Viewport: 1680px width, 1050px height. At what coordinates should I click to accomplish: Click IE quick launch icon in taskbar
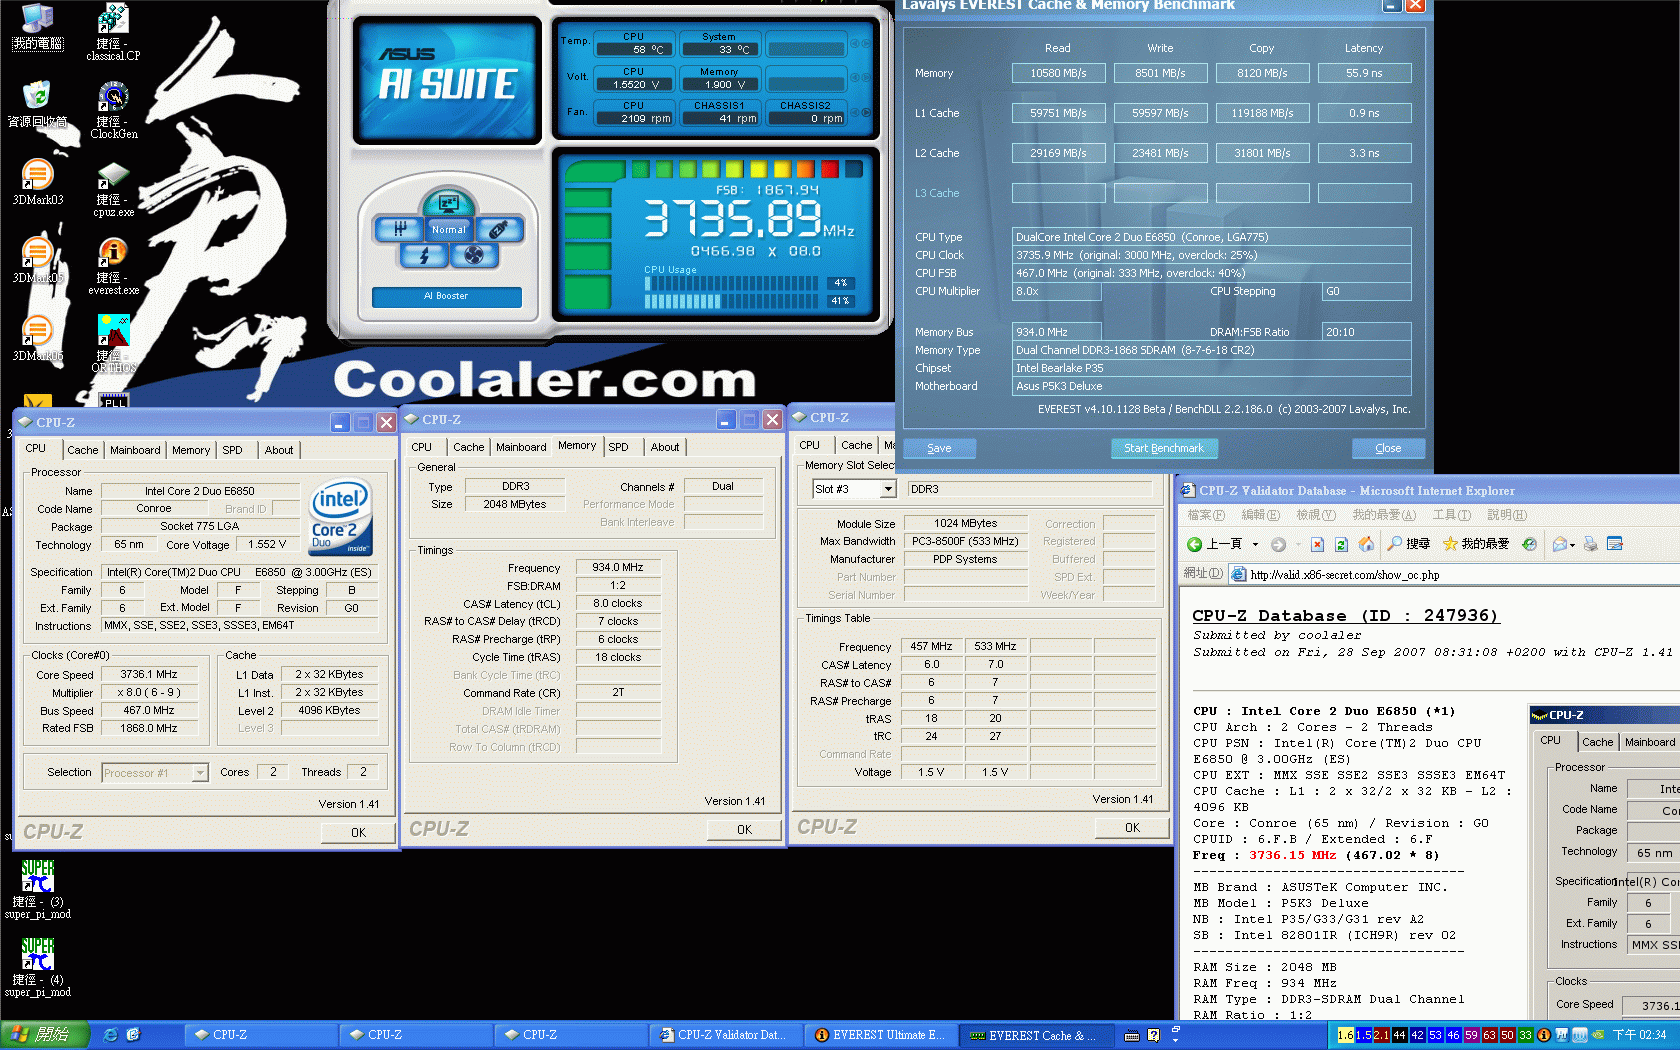pyautogui.click(x=110, y=1035)
